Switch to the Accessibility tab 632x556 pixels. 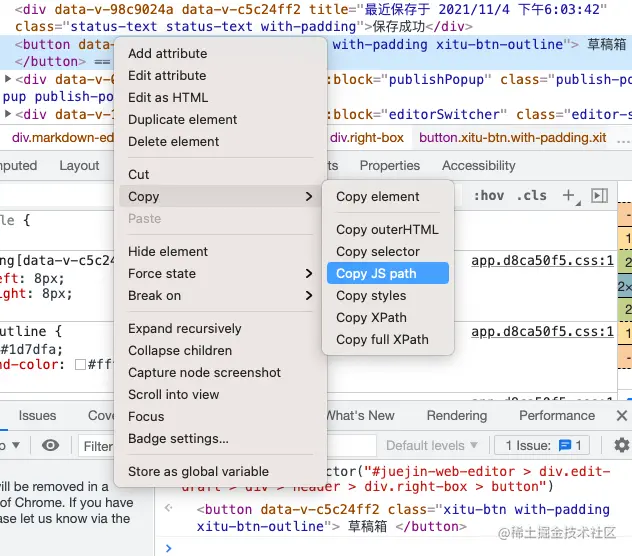[478, 166]
